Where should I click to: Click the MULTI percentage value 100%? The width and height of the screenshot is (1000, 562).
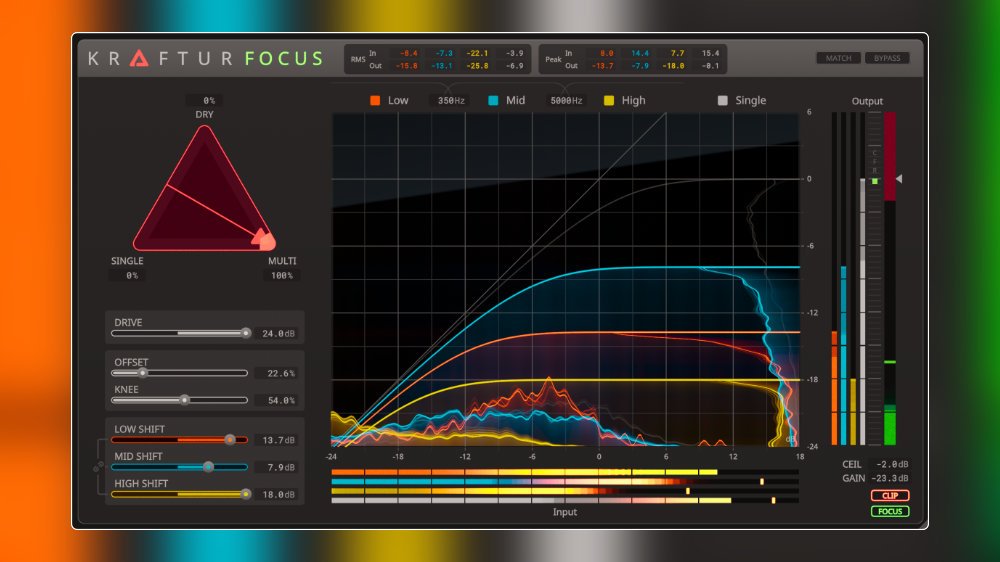pyautogui.click(x=281, y=276)
